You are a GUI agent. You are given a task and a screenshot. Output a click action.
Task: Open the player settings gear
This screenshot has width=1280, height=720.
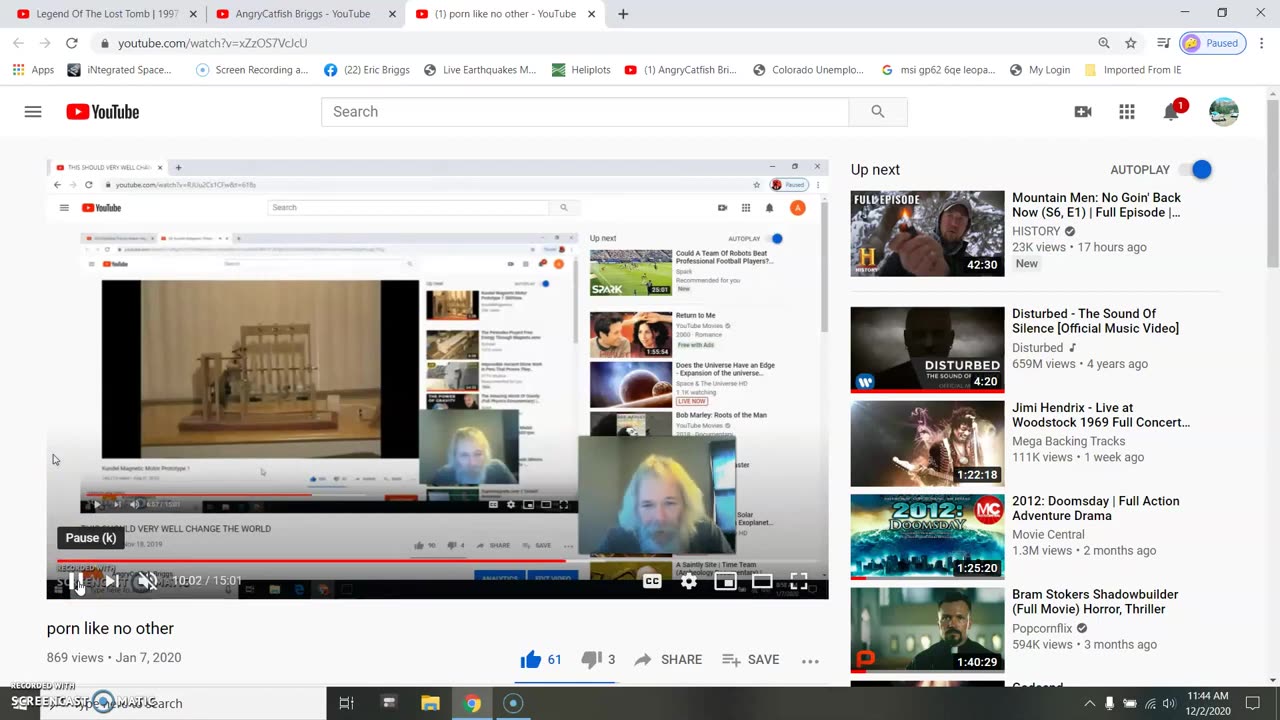[689, 581]
